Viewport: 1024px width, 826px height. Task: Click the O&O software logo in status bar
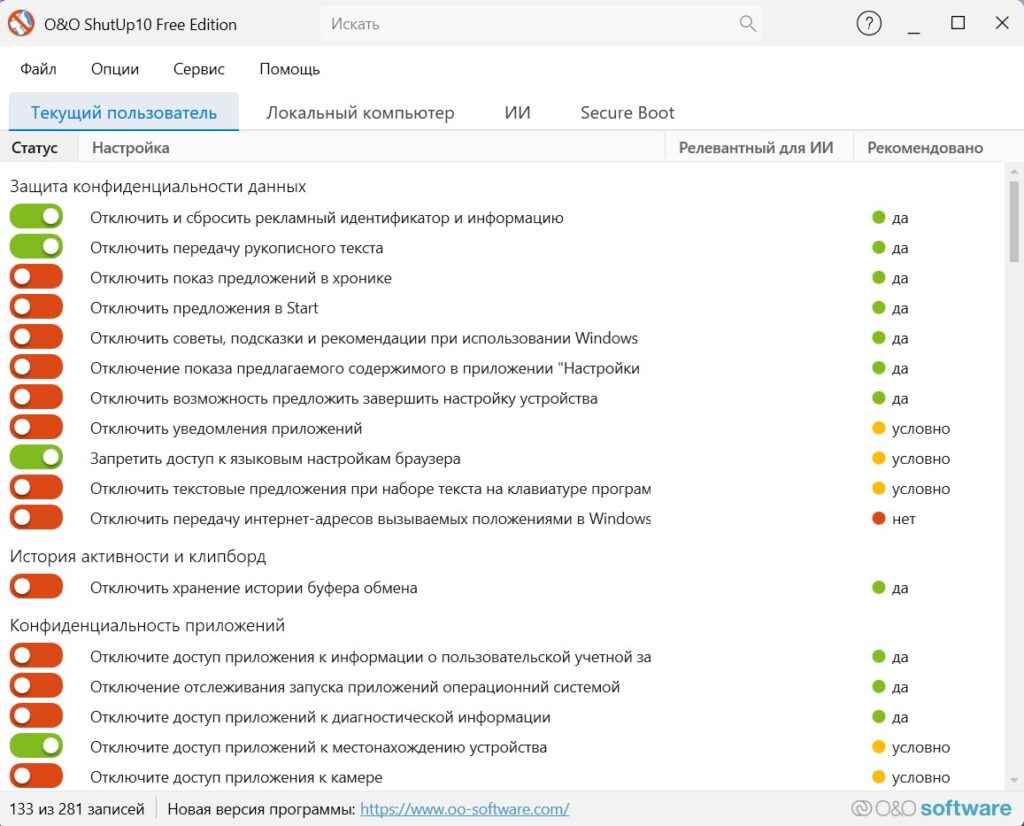pyautogui.click(x=932, y=808)
